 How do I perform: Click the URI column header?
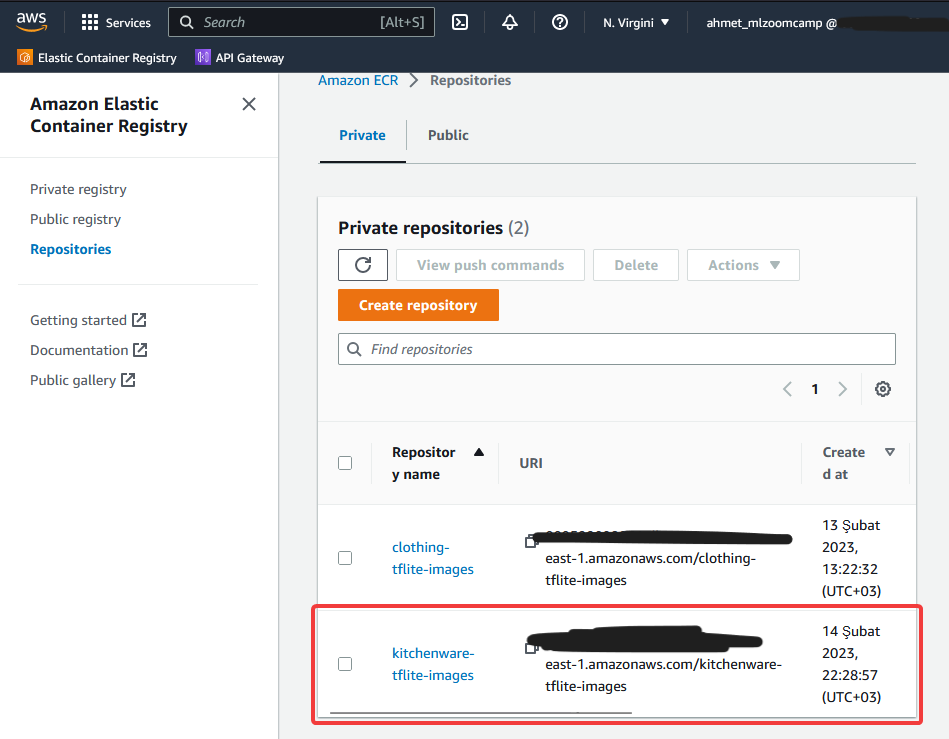(531, 463)
